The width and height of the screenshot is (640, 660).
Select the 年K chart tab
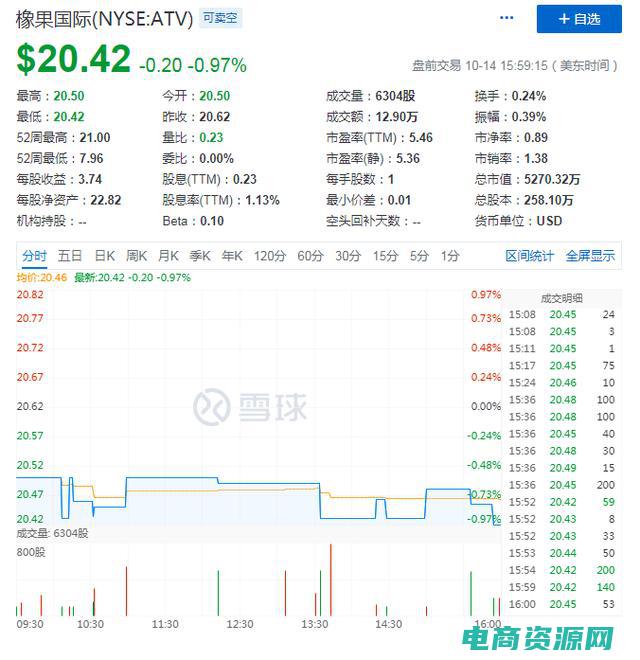click(x=232, y=255)
